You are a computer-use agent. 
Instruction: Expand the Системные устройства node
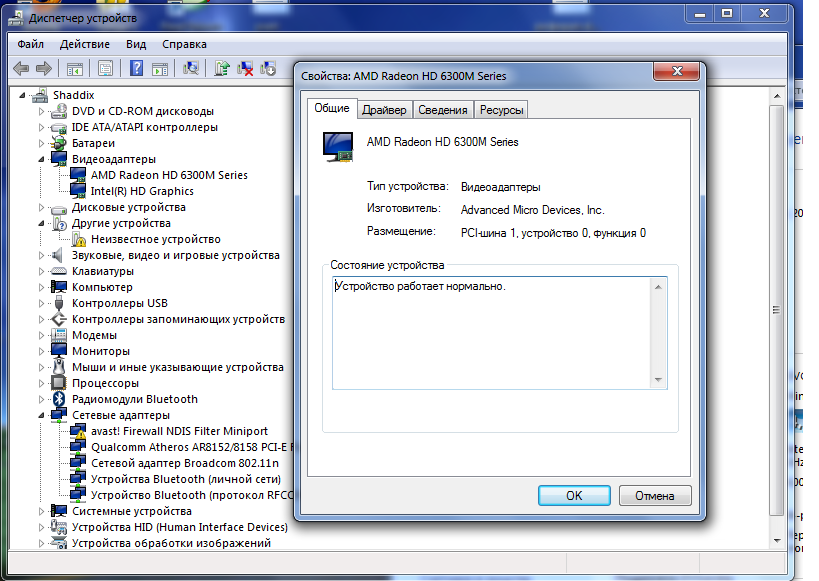41,511
